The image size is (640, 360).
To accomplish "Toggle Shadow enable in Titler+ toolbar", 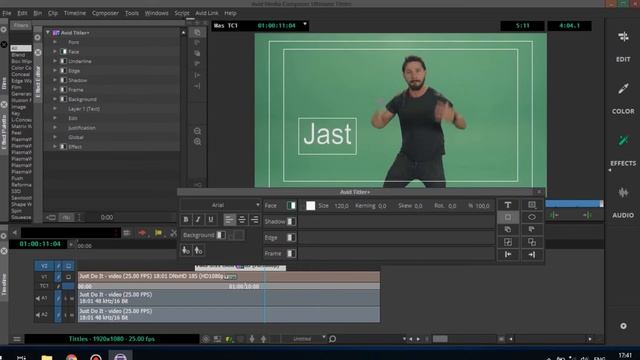I will [x=291, y=221].
